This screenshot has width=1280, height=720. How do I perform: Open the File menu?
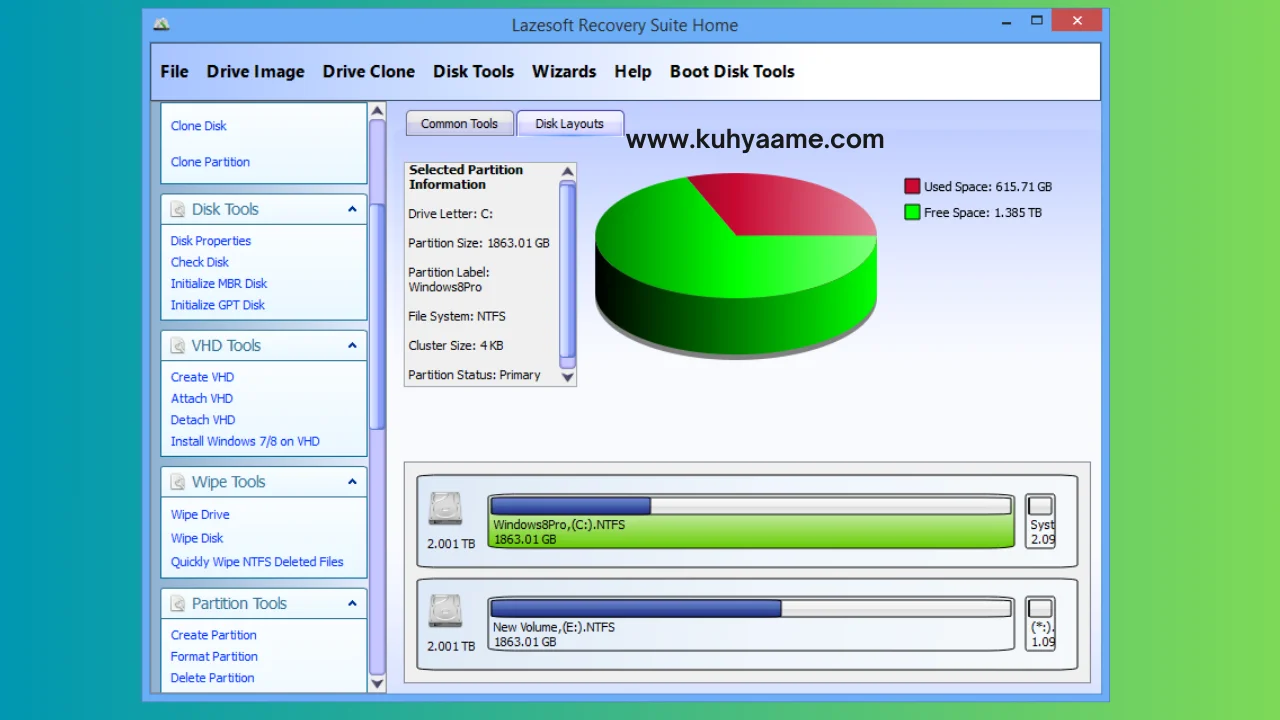(174, 72)
